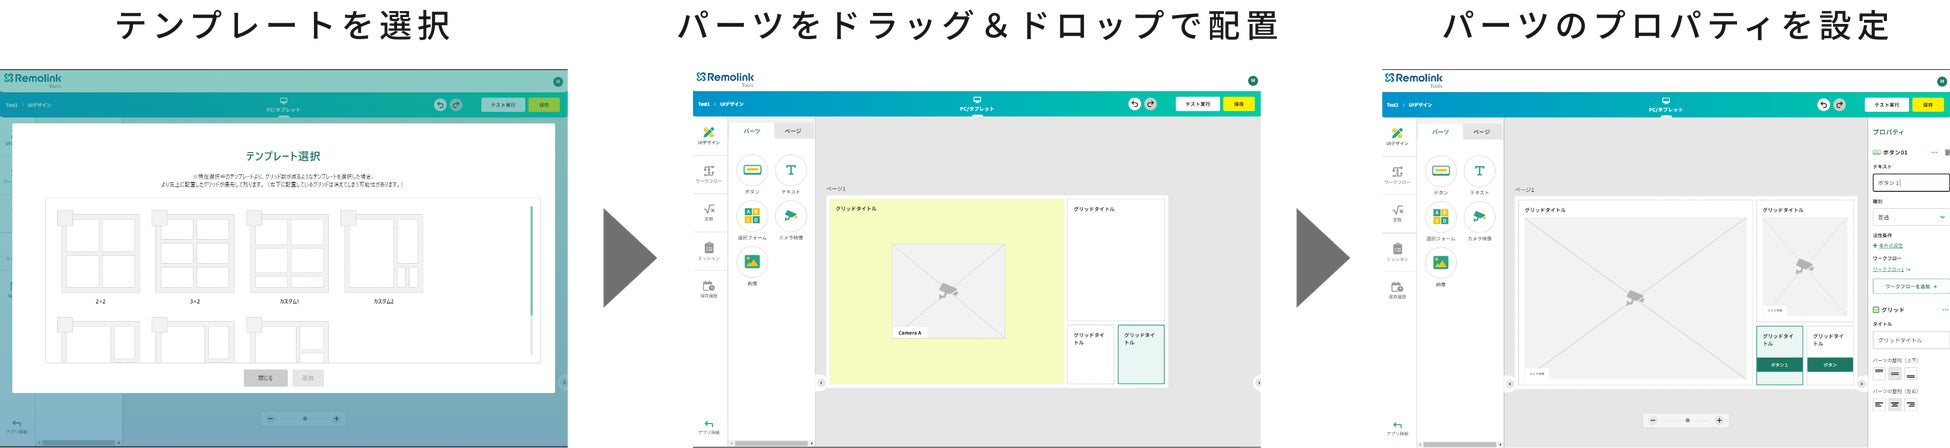Select 画像 part icon in drag-and-drop screenshot
Image resolution: width=1950 pixels, height=448 pixels.
pos(752,262)
